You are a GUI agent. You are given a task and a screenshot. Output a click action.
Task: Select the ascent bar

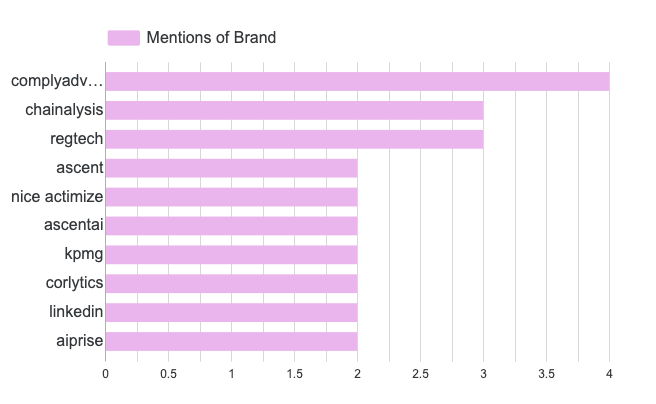(231, 168)
